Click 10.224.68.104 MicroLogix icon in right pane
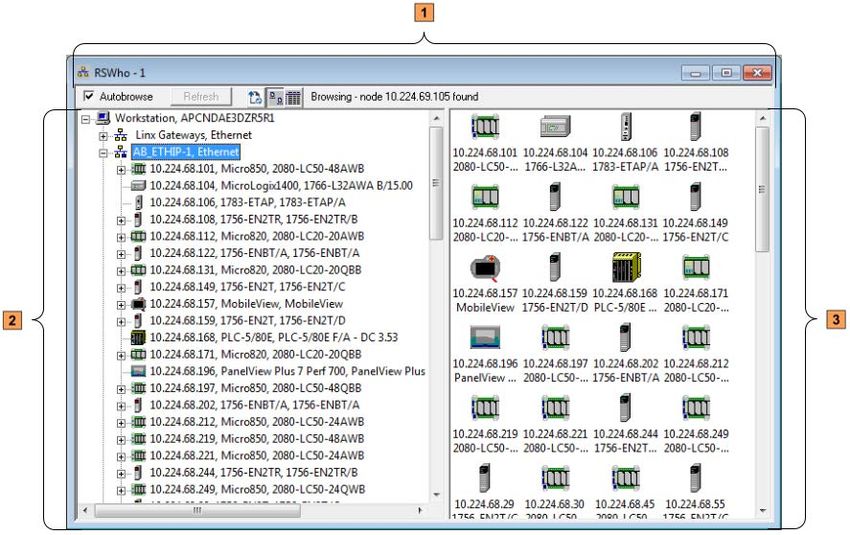This screenshot has height=535, width=850. tap(555, 127)
